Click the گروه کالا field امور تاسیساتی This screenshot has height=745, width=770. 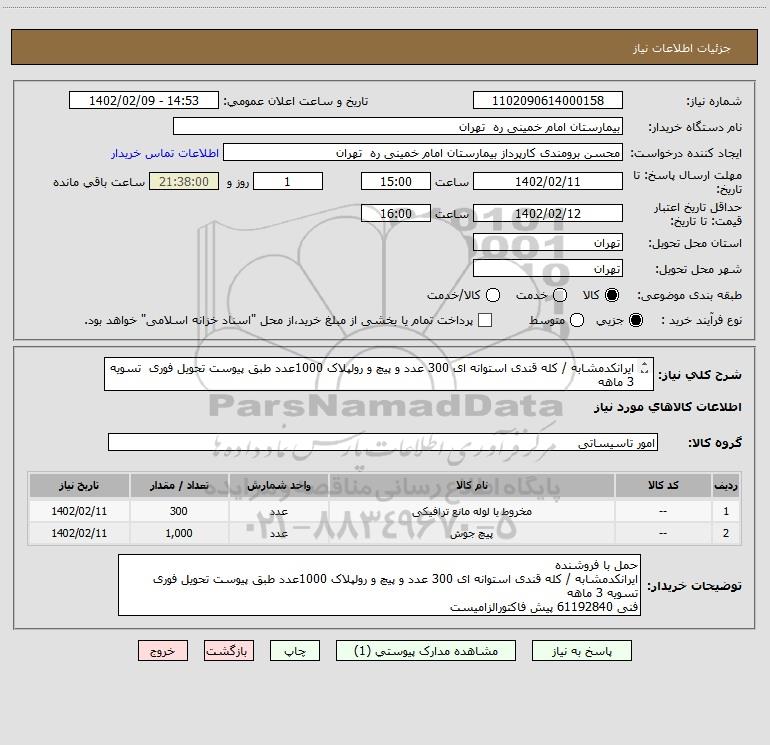coord(383,442)
